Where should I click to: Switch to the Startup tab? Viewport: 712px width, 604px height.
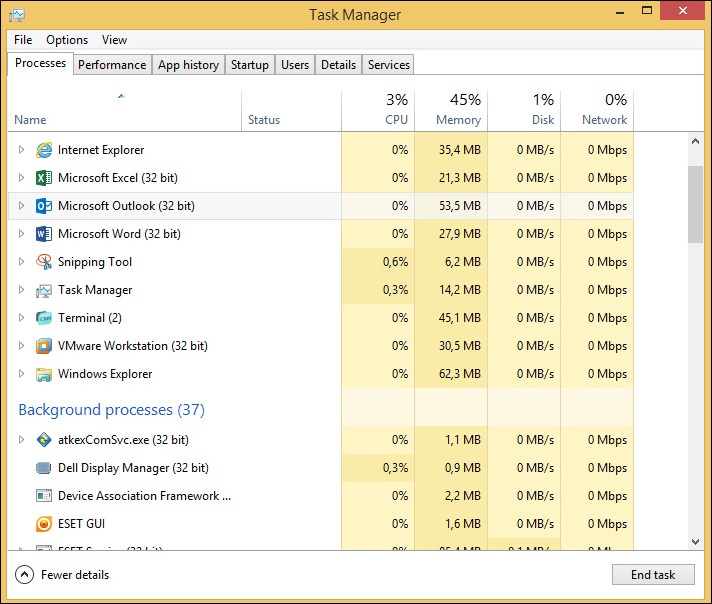coord(250,65)
